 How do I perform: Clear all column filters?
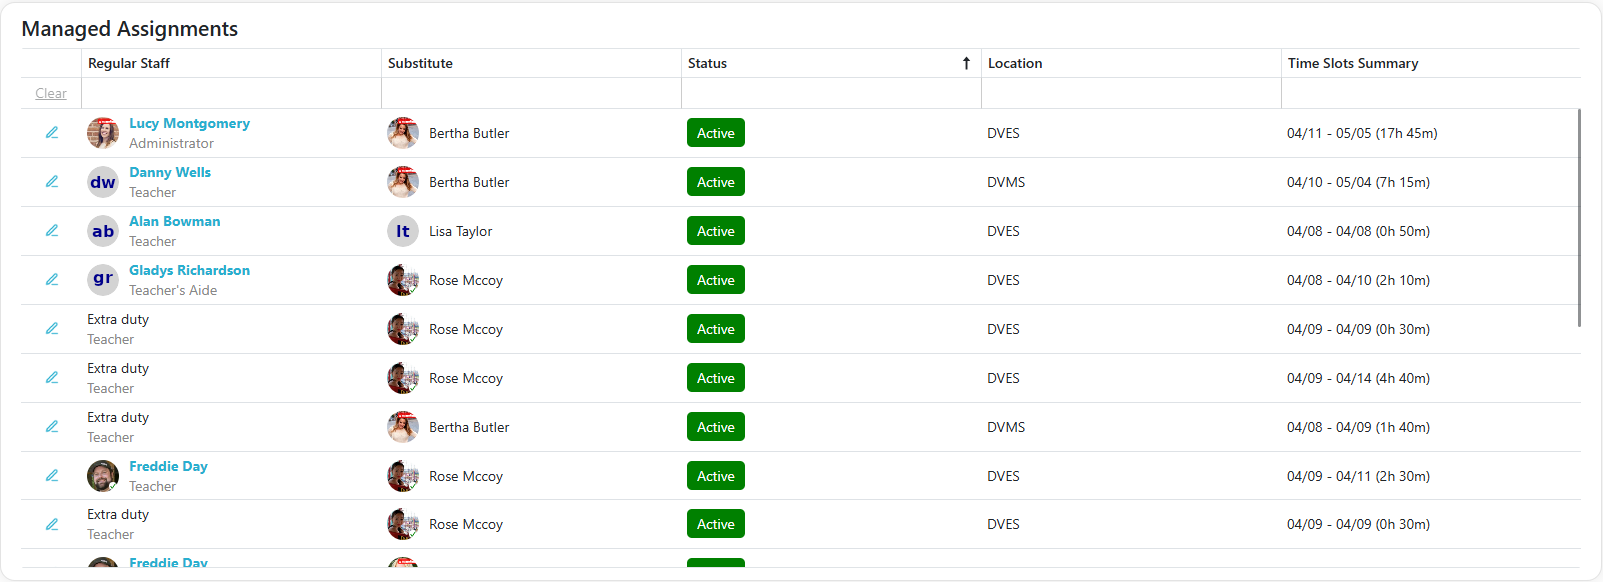[x=51, y=93]
